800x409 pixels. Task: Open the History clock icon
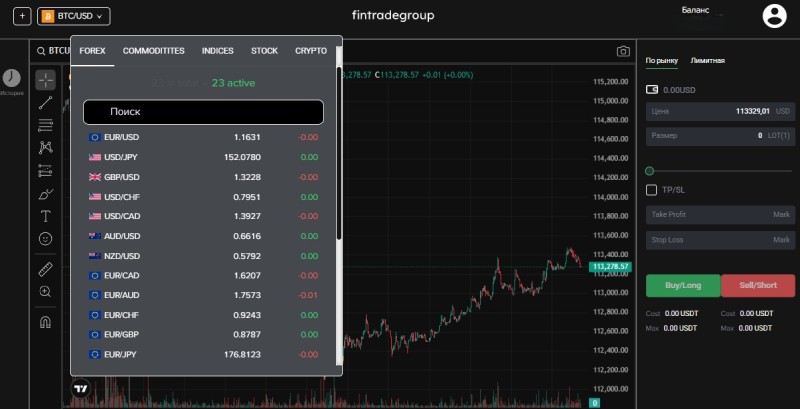pos(12,78)
